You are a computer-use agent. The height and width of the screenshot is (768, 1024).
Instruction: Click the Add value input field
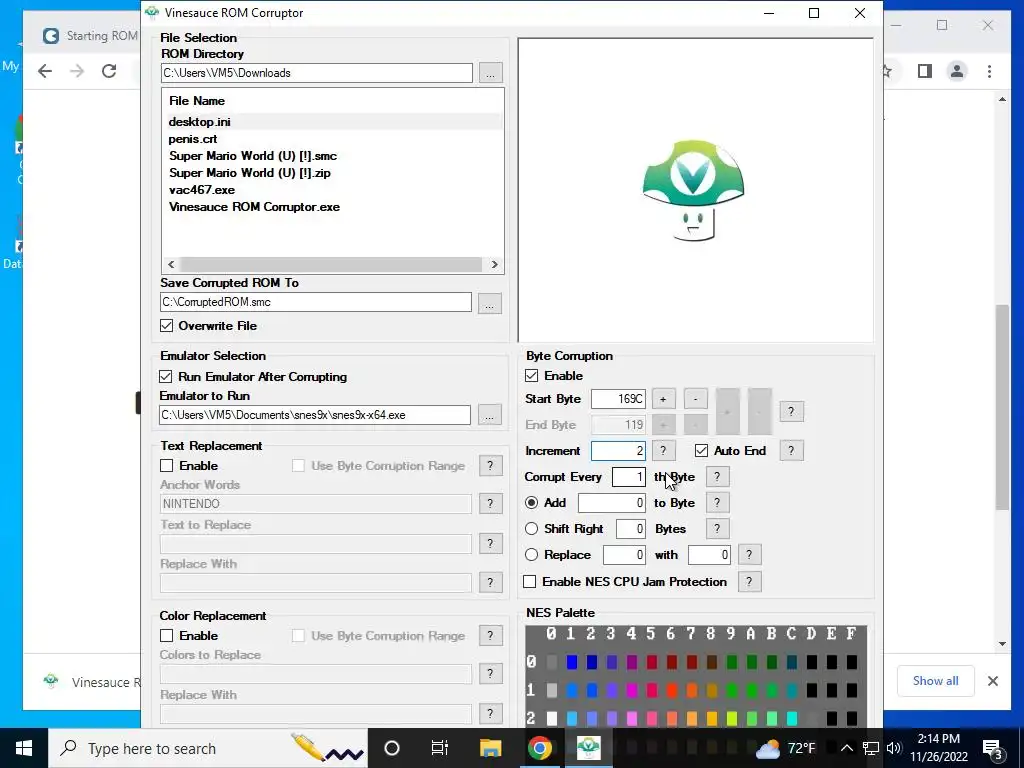click(x=612, y=503)
